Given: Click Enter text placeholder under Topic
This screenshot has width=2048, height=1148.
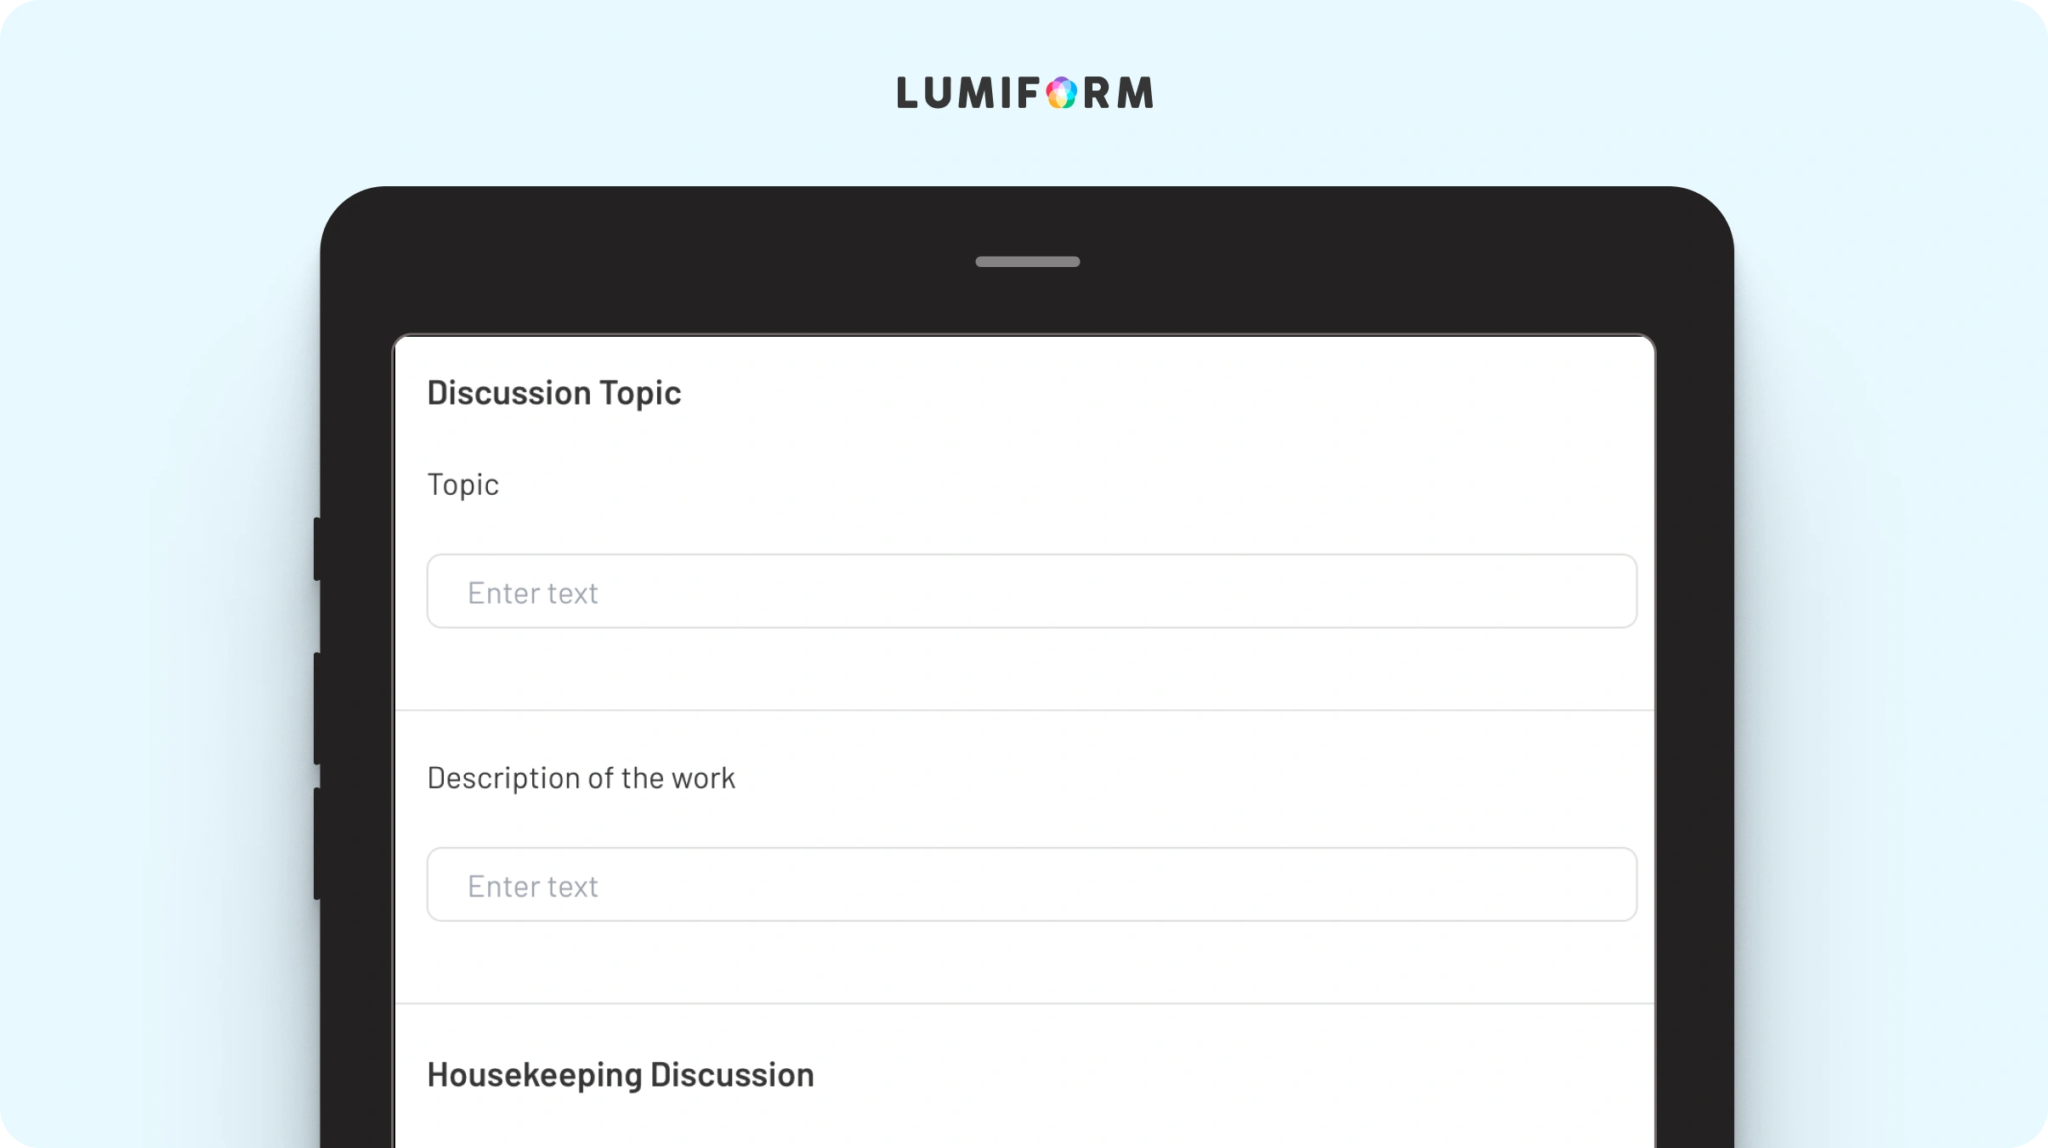Looking at the screenshot, I should 533,593.
